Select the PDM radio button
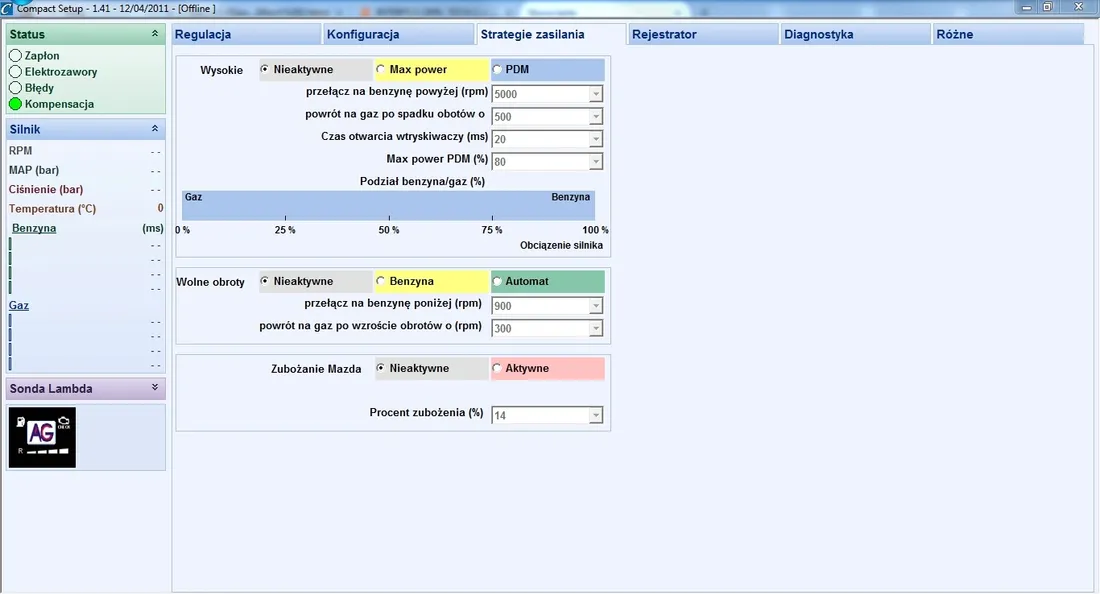The height and width of the screenshot is (594, 1100). pyautogui.click(x=497, y=69)
